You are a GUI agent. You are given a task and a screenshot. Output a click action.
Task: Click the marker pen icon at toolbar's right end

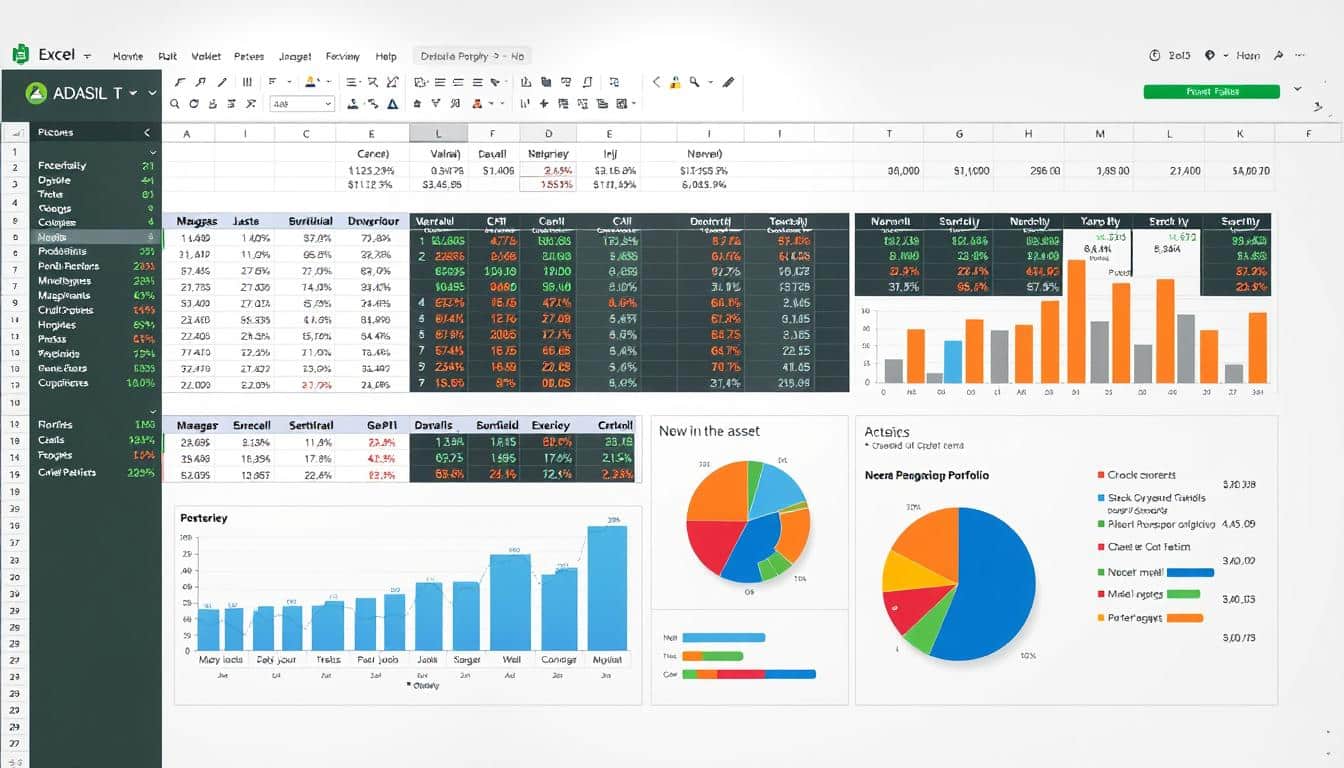tap(728, 82)
